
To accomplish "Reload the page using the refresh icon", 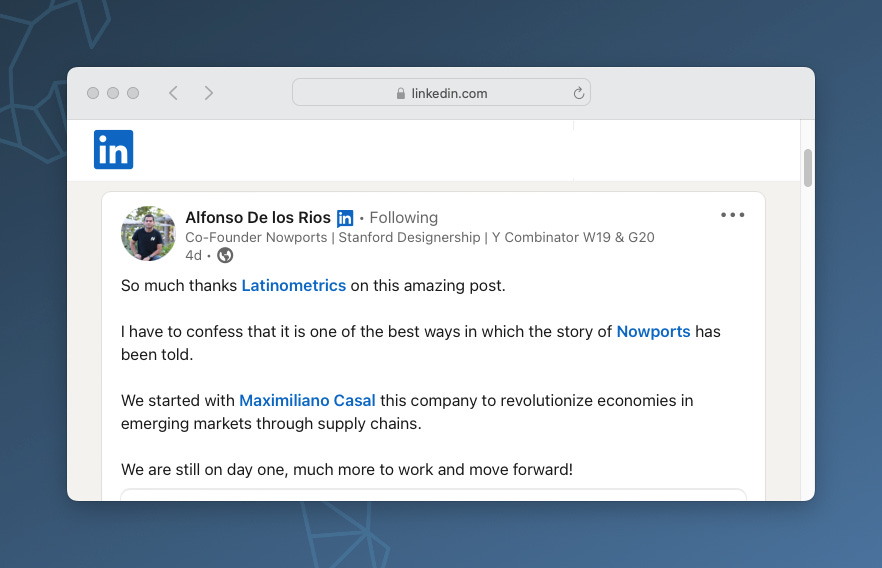I will click(579, 93).
